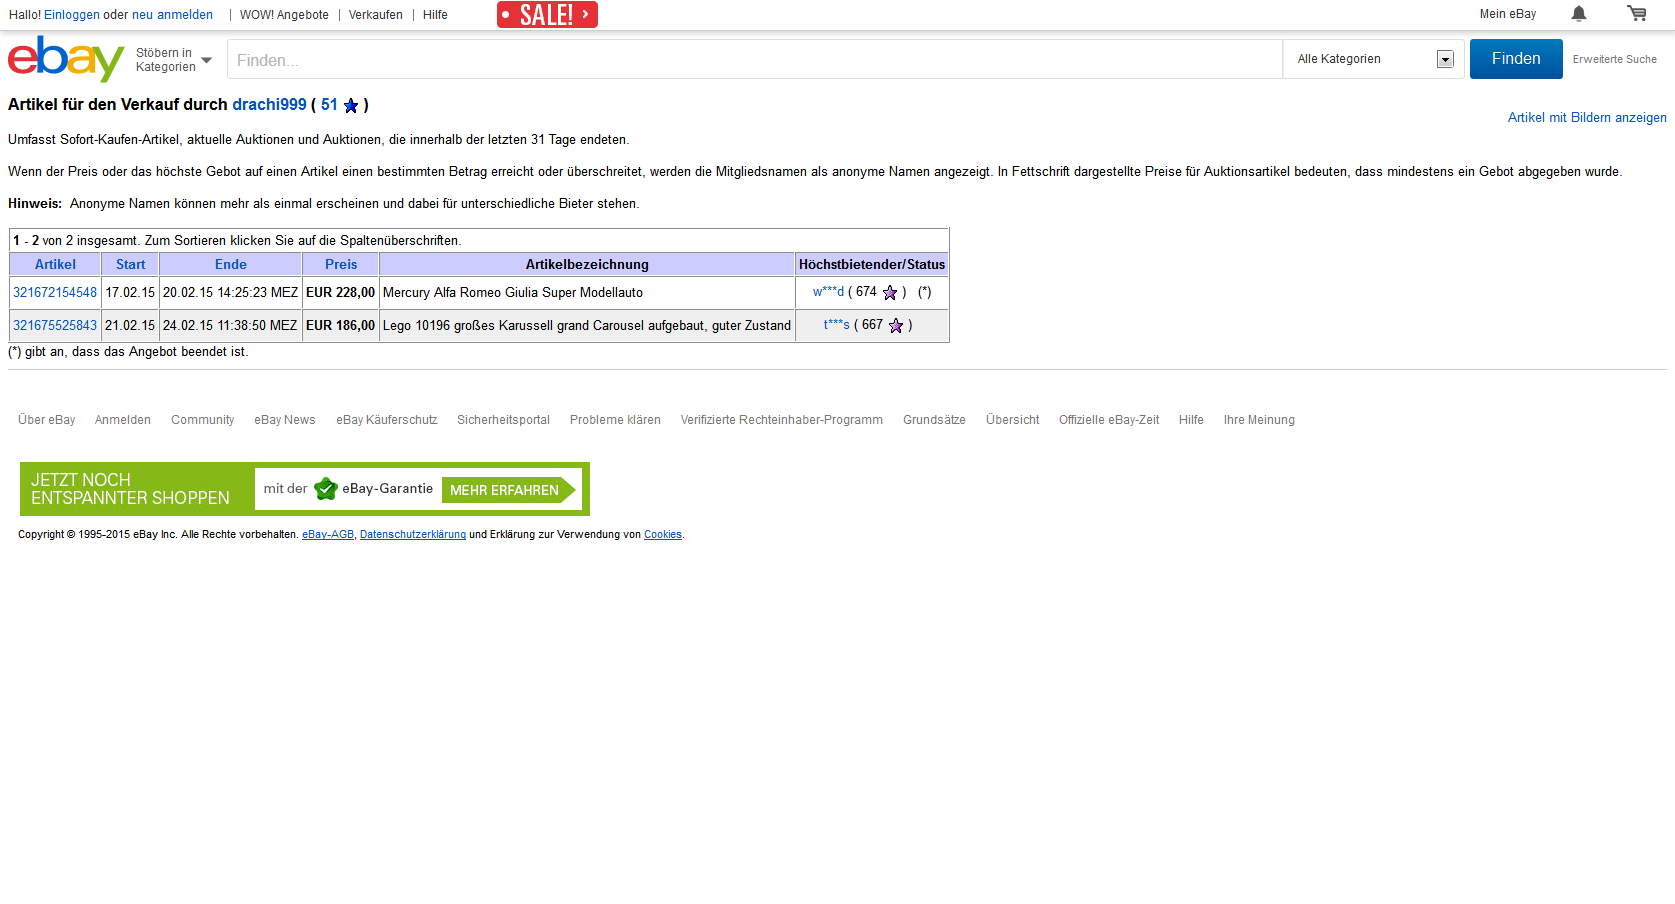This screenshot has width=1675, height=904.
Task: Open Anmelden footer link
Action: coord(123,420)
